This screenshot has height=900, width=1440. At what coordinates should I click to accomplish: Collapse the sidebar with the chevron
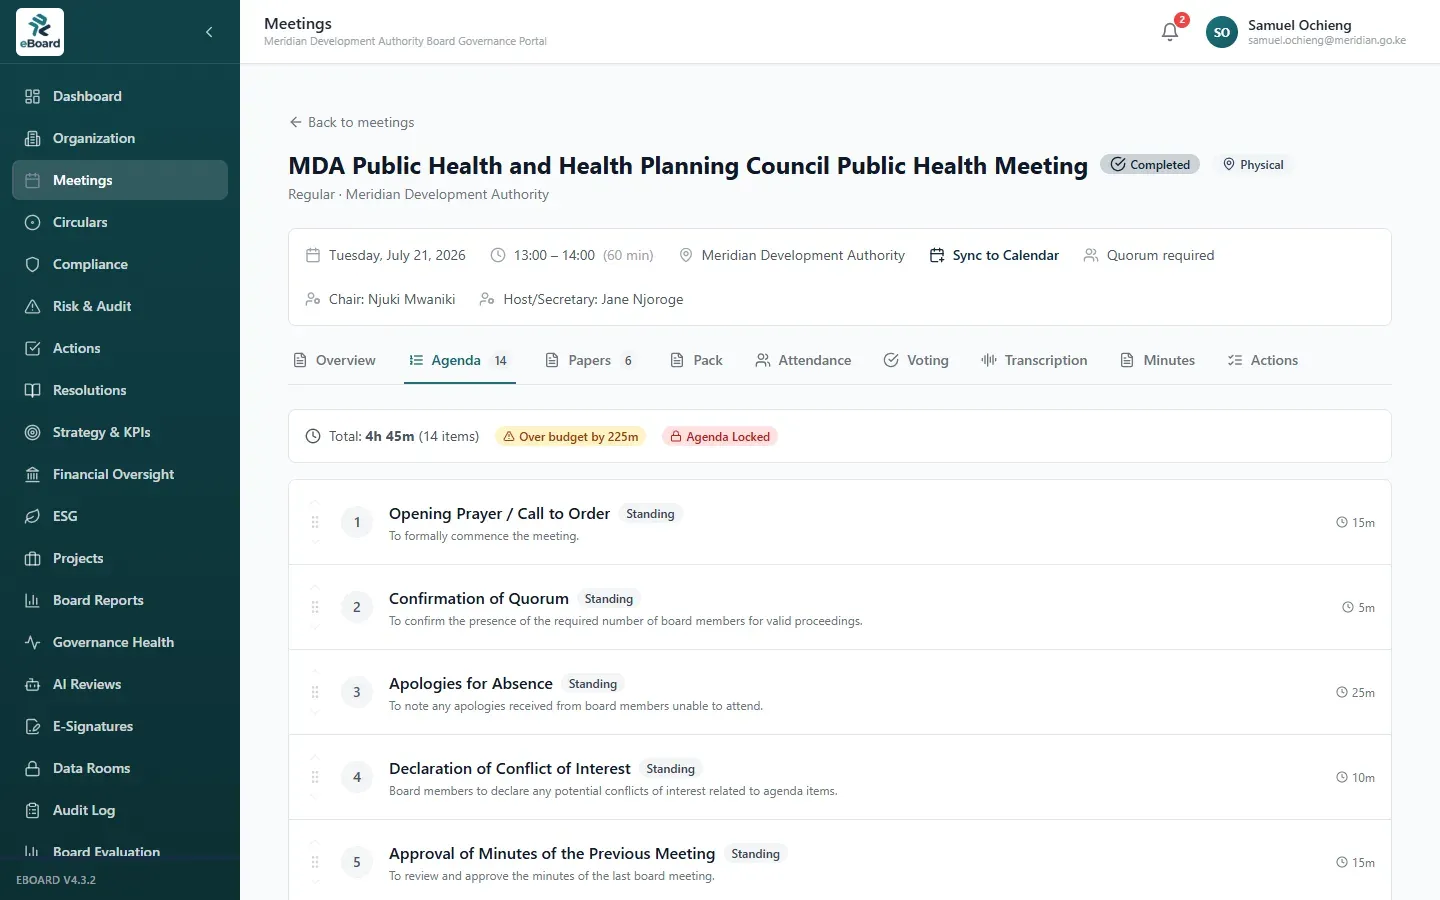[x=209, y=32]
